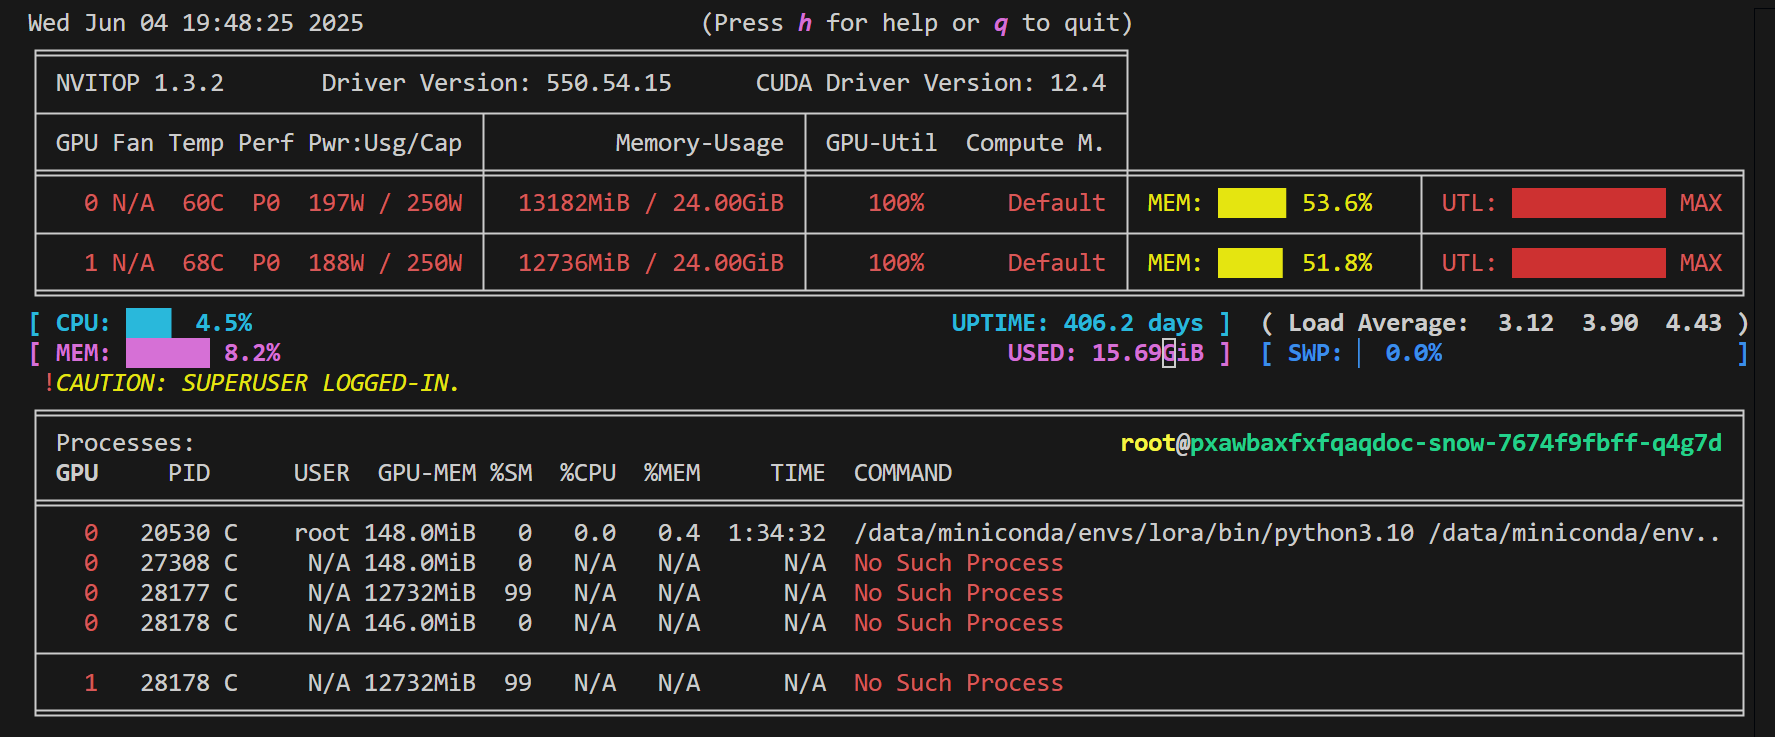Click the %MEM column header
The width and height of the screenshot is (1775, 737).
tap(672, 473)
